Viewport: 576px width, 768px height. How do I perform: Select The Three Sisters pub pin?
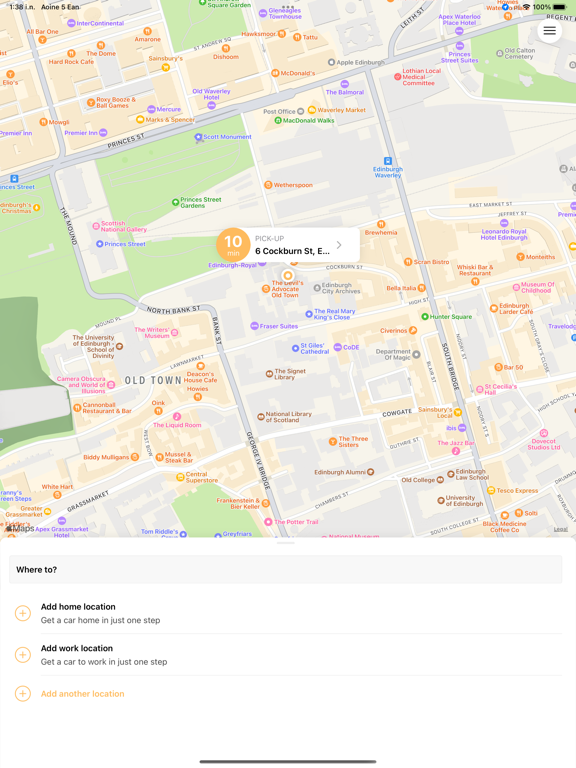point(333,442)
